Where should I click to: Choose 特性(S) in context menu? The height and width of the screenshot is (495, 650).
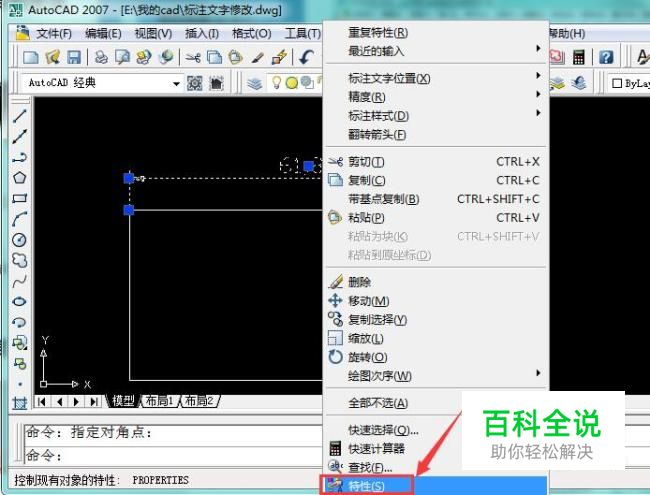point(434,485)
